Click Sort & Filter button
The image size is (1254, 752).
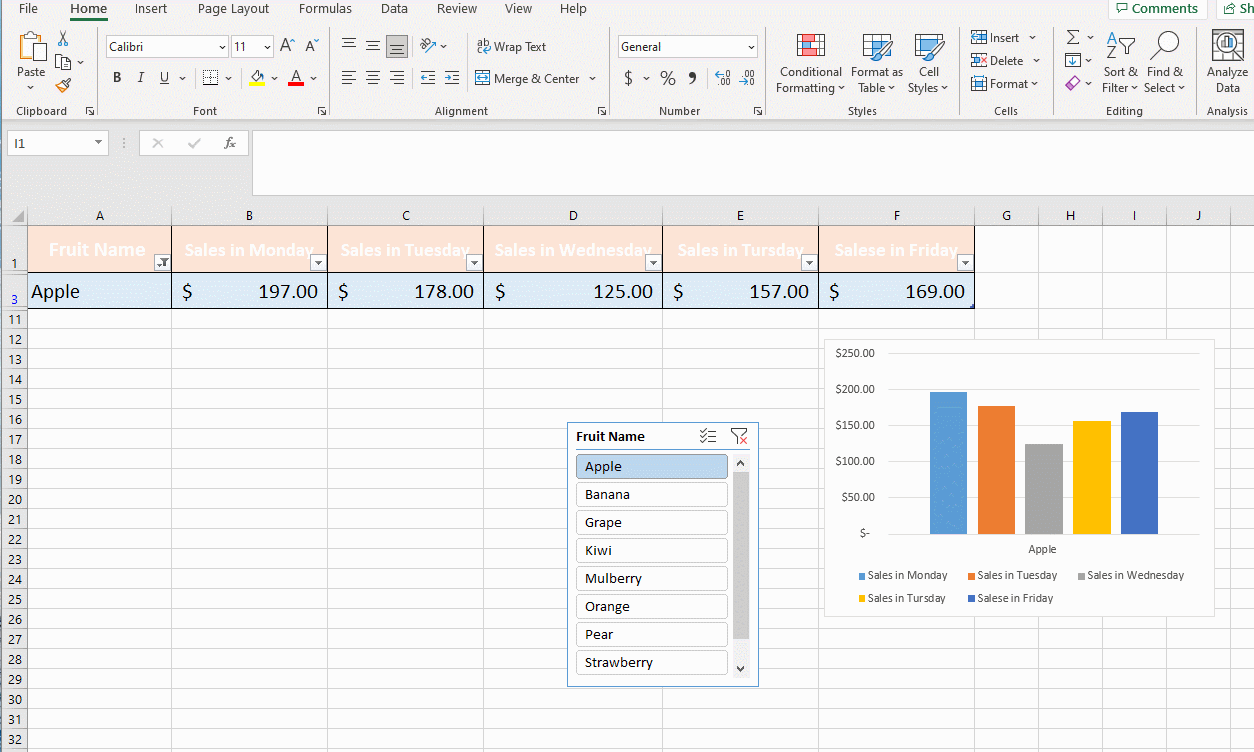(1120, 62)
